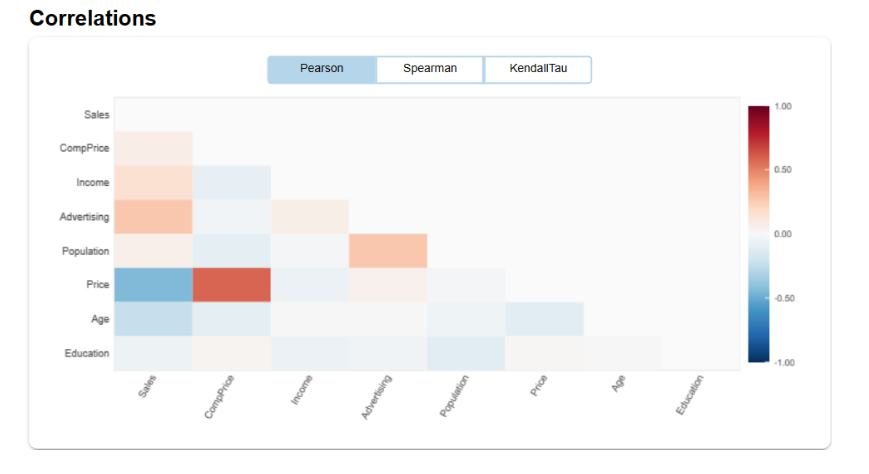Click the Correlations section heading
869x474 pixels.
coord(93,18)
